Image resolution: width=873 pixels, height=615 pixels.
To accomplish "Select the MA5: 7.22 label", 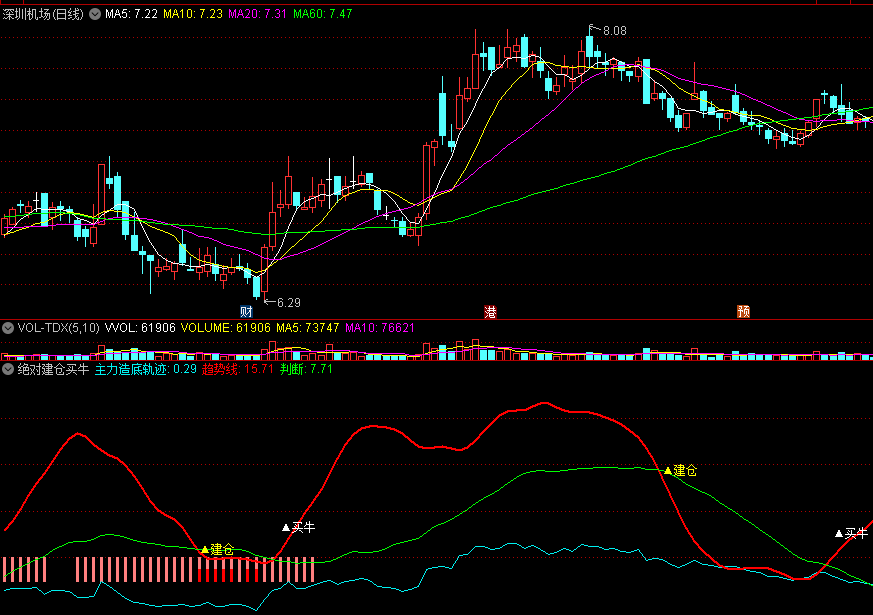I will pyautogui.click(x=131, y=14).
